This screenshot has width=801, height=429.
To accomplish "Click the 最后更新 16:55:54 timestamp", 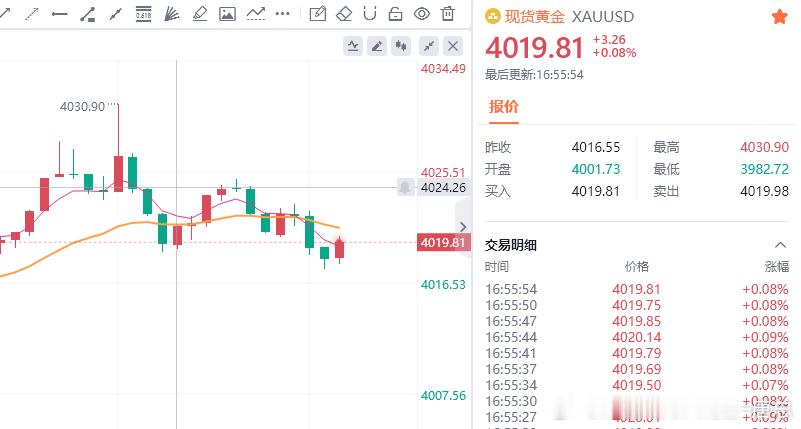I will pyautogui.click(x=534, y=75).
